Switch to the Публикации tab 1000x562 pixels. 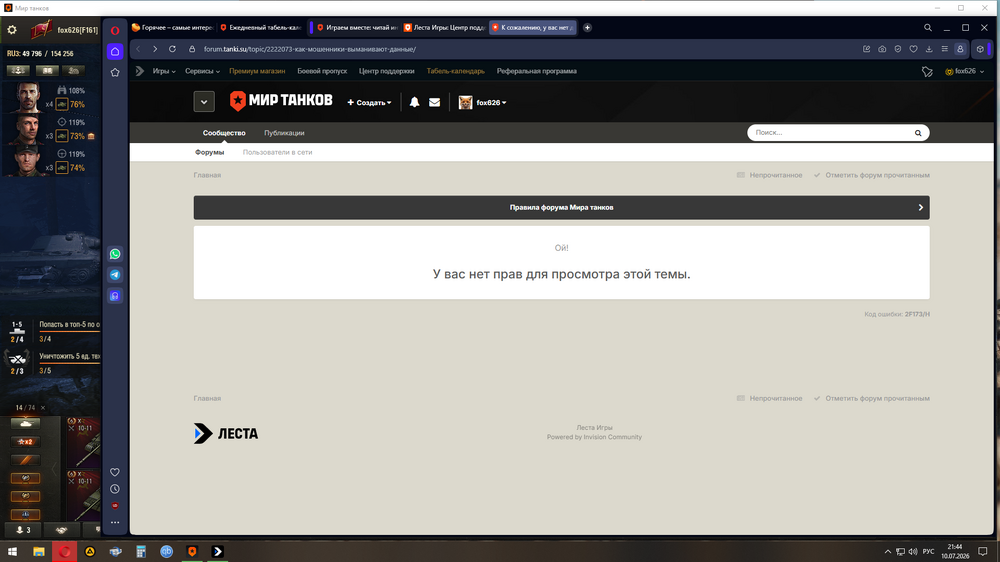pyautogui.click(x=284, y=133)
